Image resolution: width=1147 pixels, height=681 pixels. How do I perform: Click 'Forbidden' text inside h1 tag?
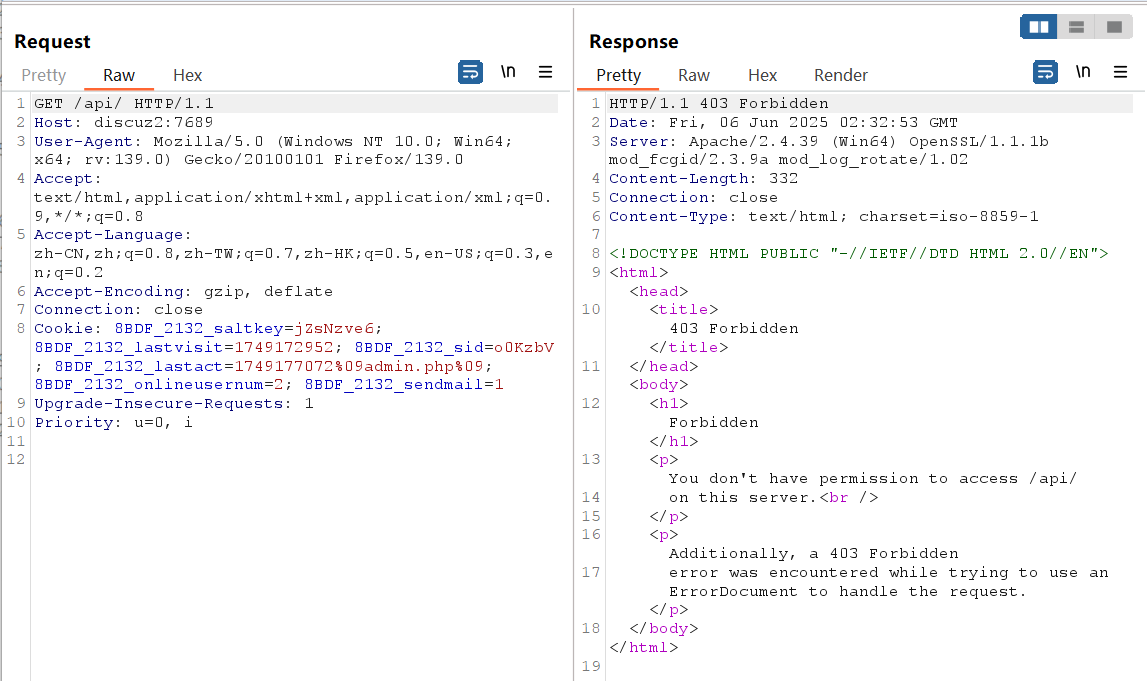point(713,423)
